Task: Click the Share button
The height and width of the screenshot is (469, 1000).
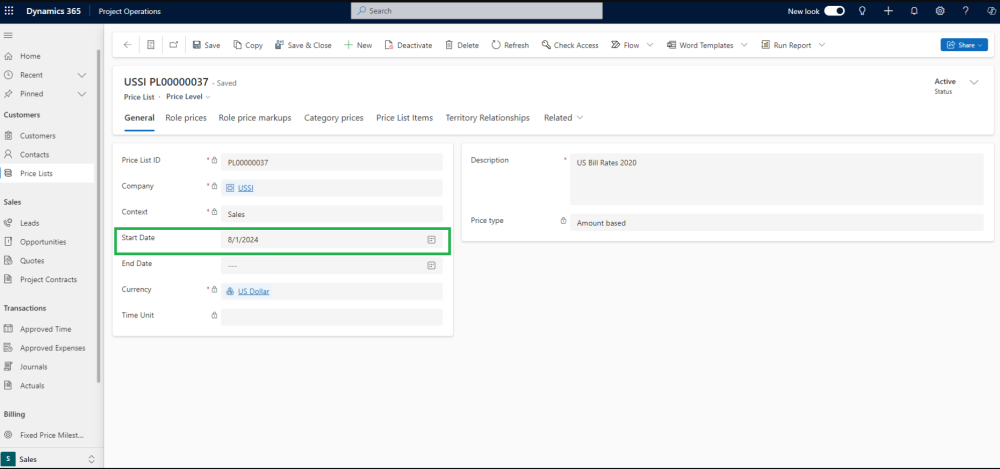Action: 964,45
